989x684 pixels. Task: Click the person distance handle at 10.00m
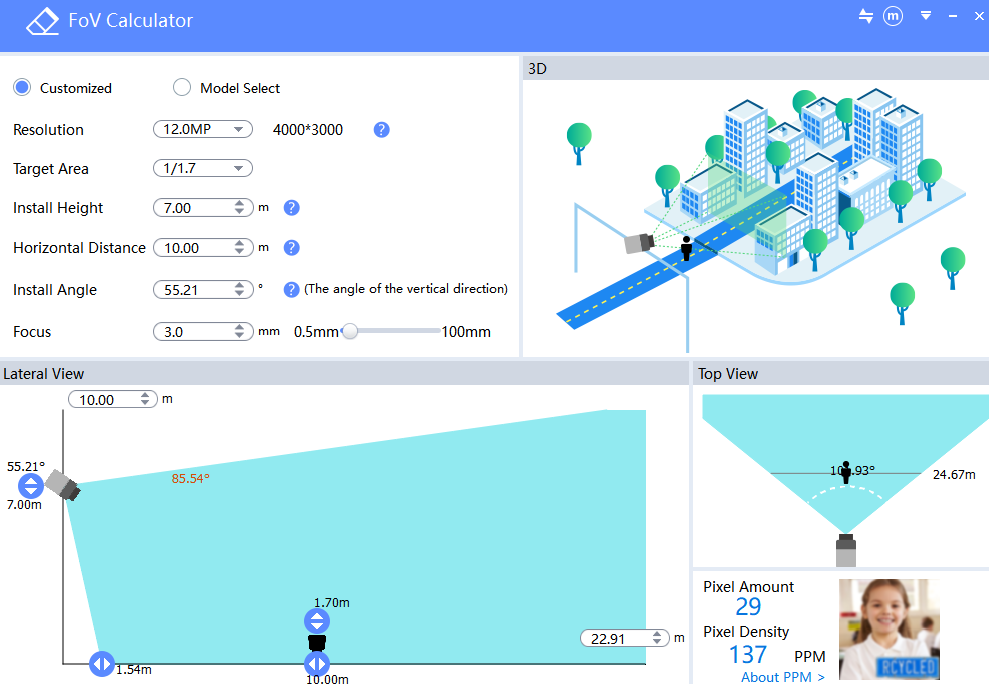coord(317,664)
